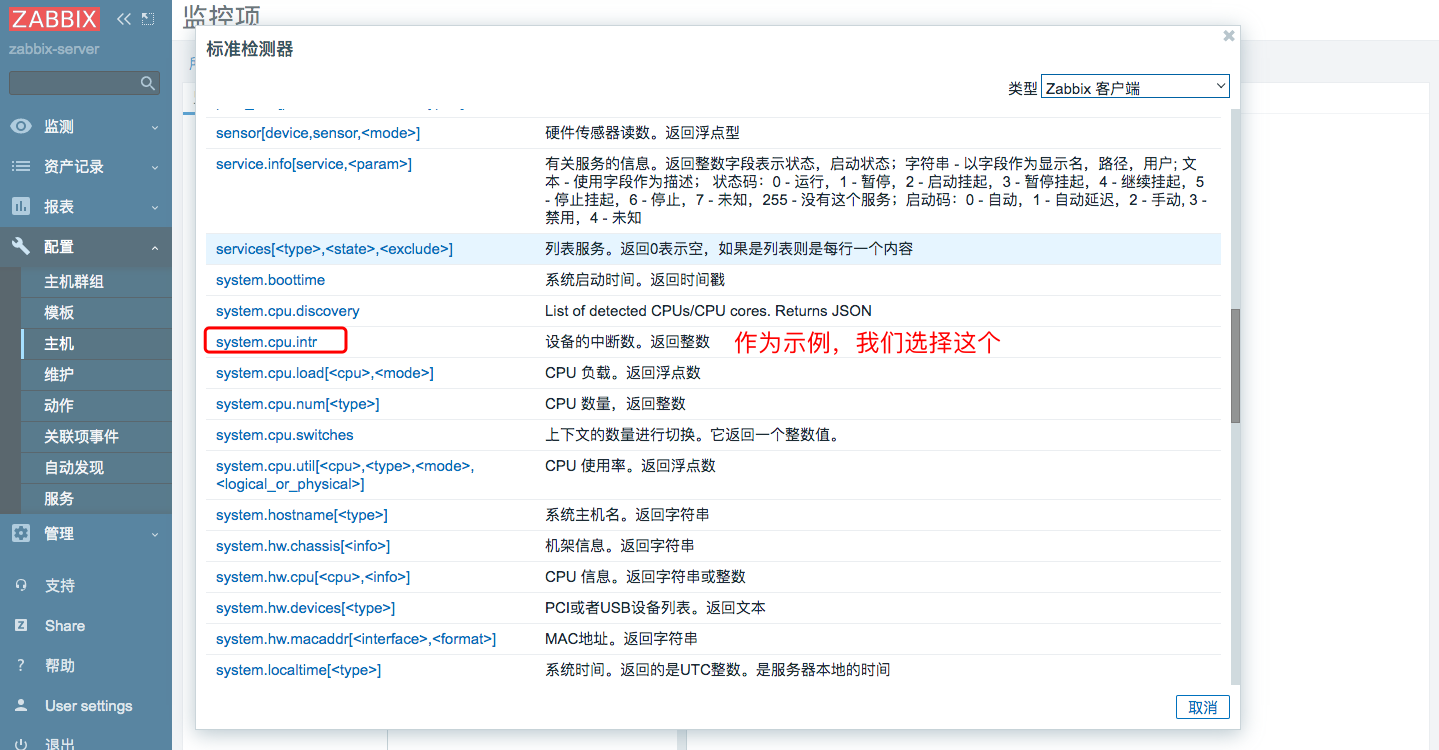Open the 类型 Zabbix 客户端 dropdown
The width and height of the screenshot is (1439, 750).
pos(1135,87)
